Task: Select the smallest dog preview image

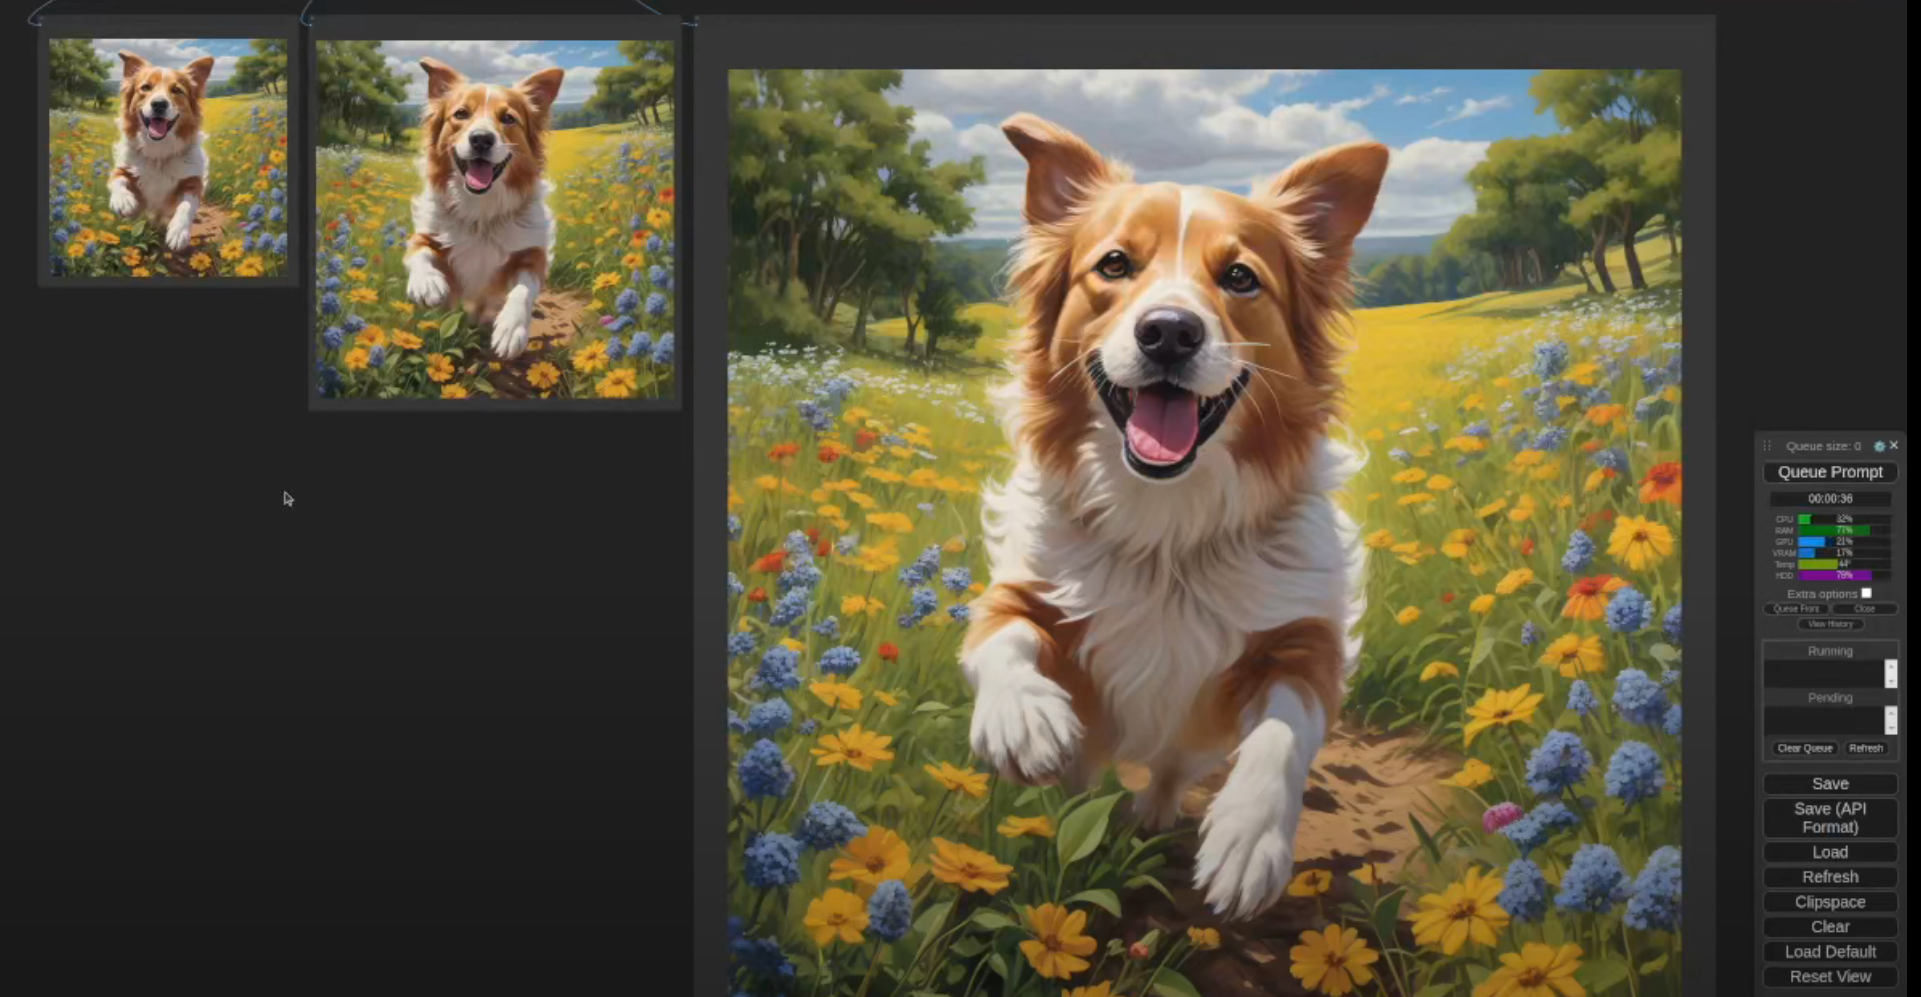Action: tap(168, 158)
